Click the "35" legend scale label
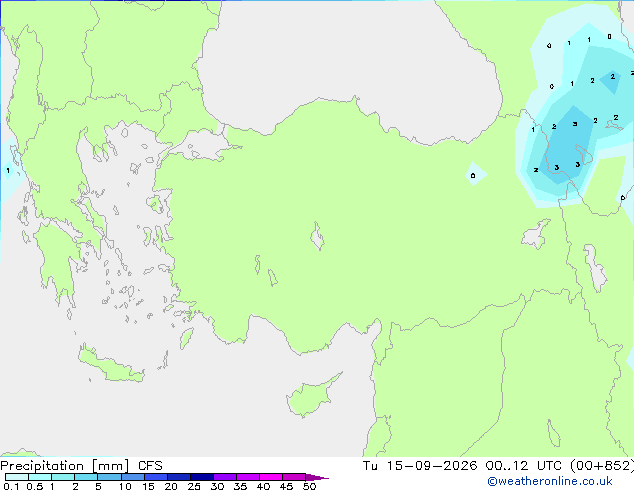The image size is (634, 490). (x=240, y=486)
